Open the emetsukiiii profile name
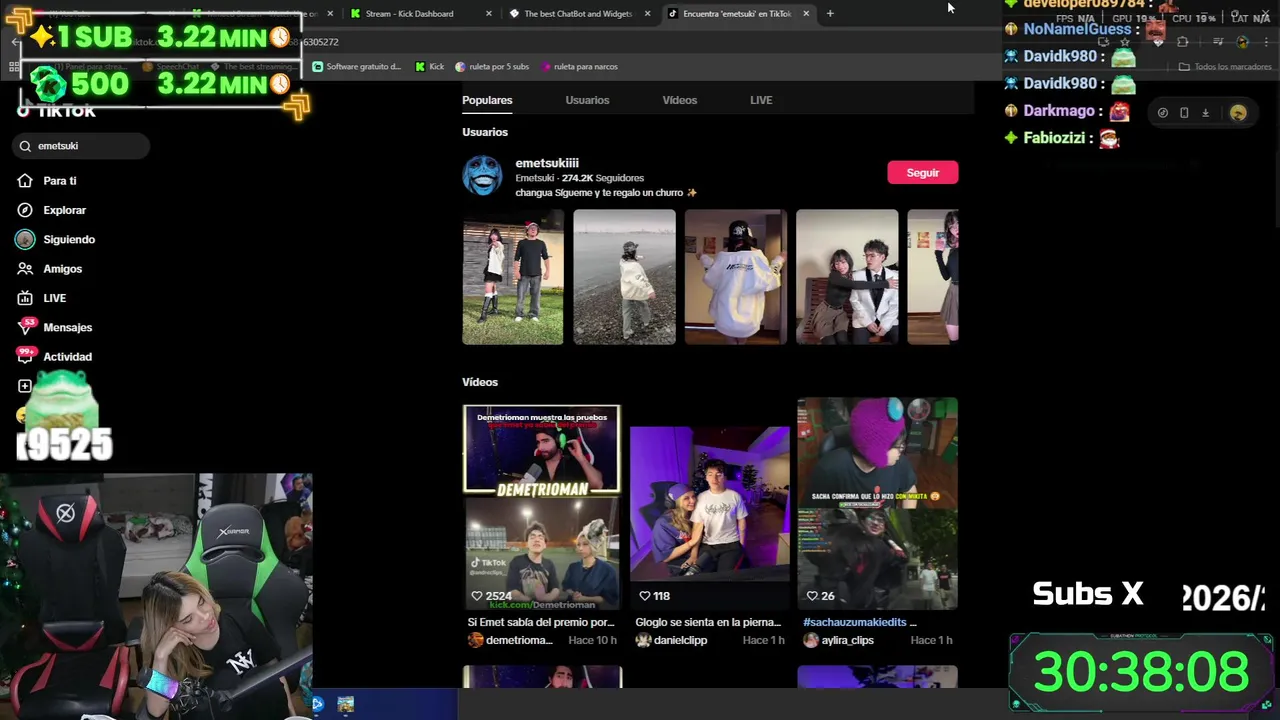 pos(547,163)
